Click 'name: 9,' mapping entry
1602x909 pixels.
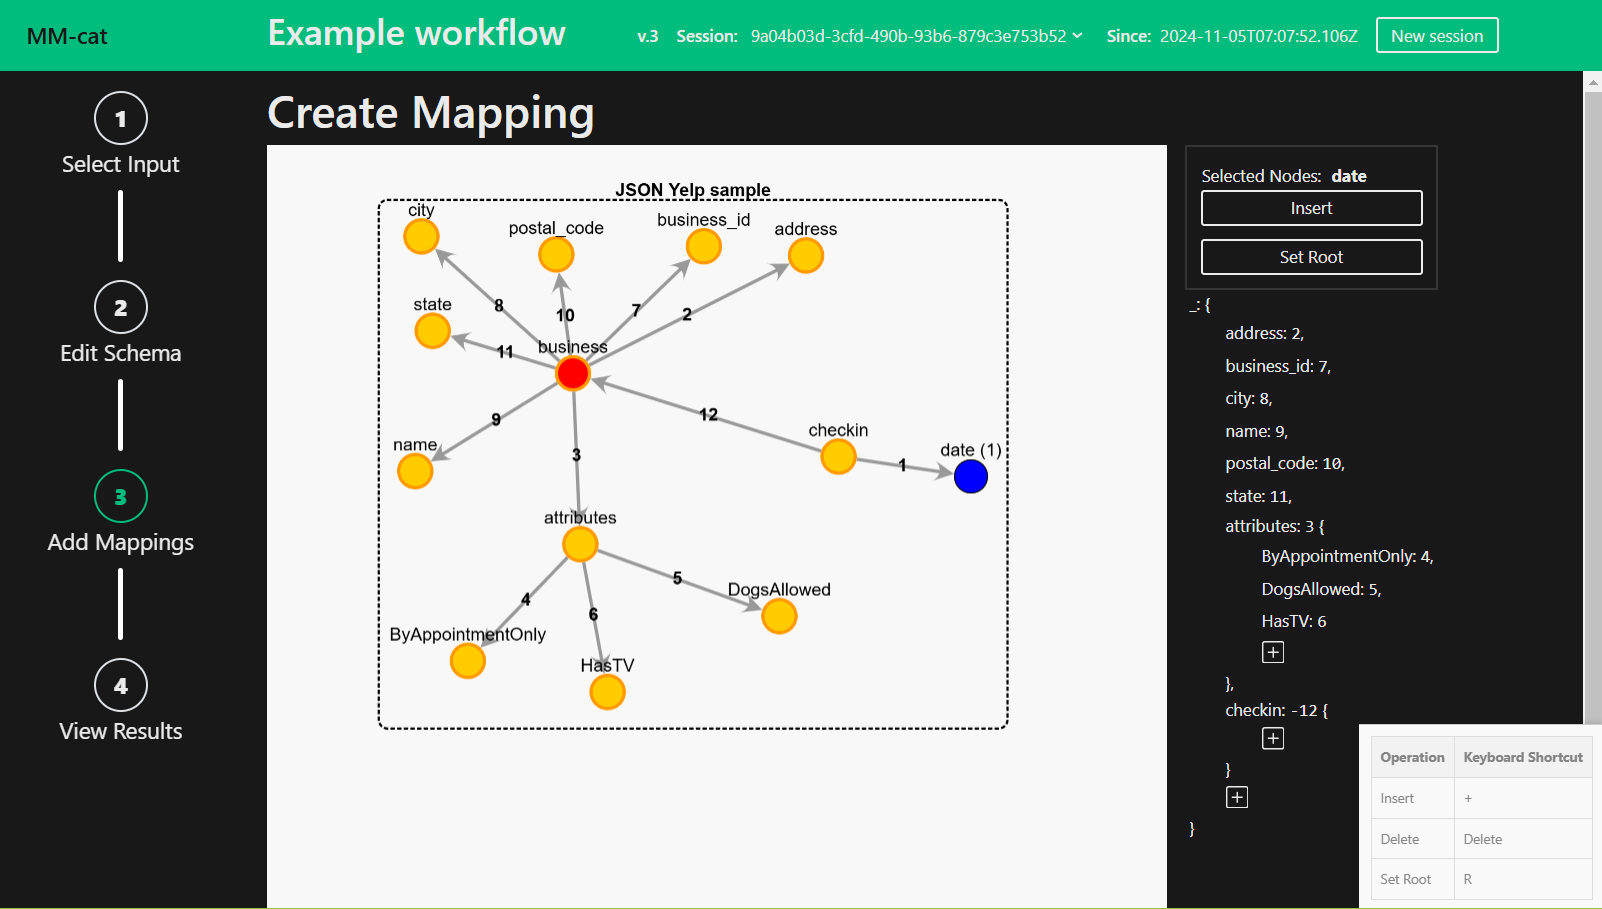click(x=1257, y=431)
